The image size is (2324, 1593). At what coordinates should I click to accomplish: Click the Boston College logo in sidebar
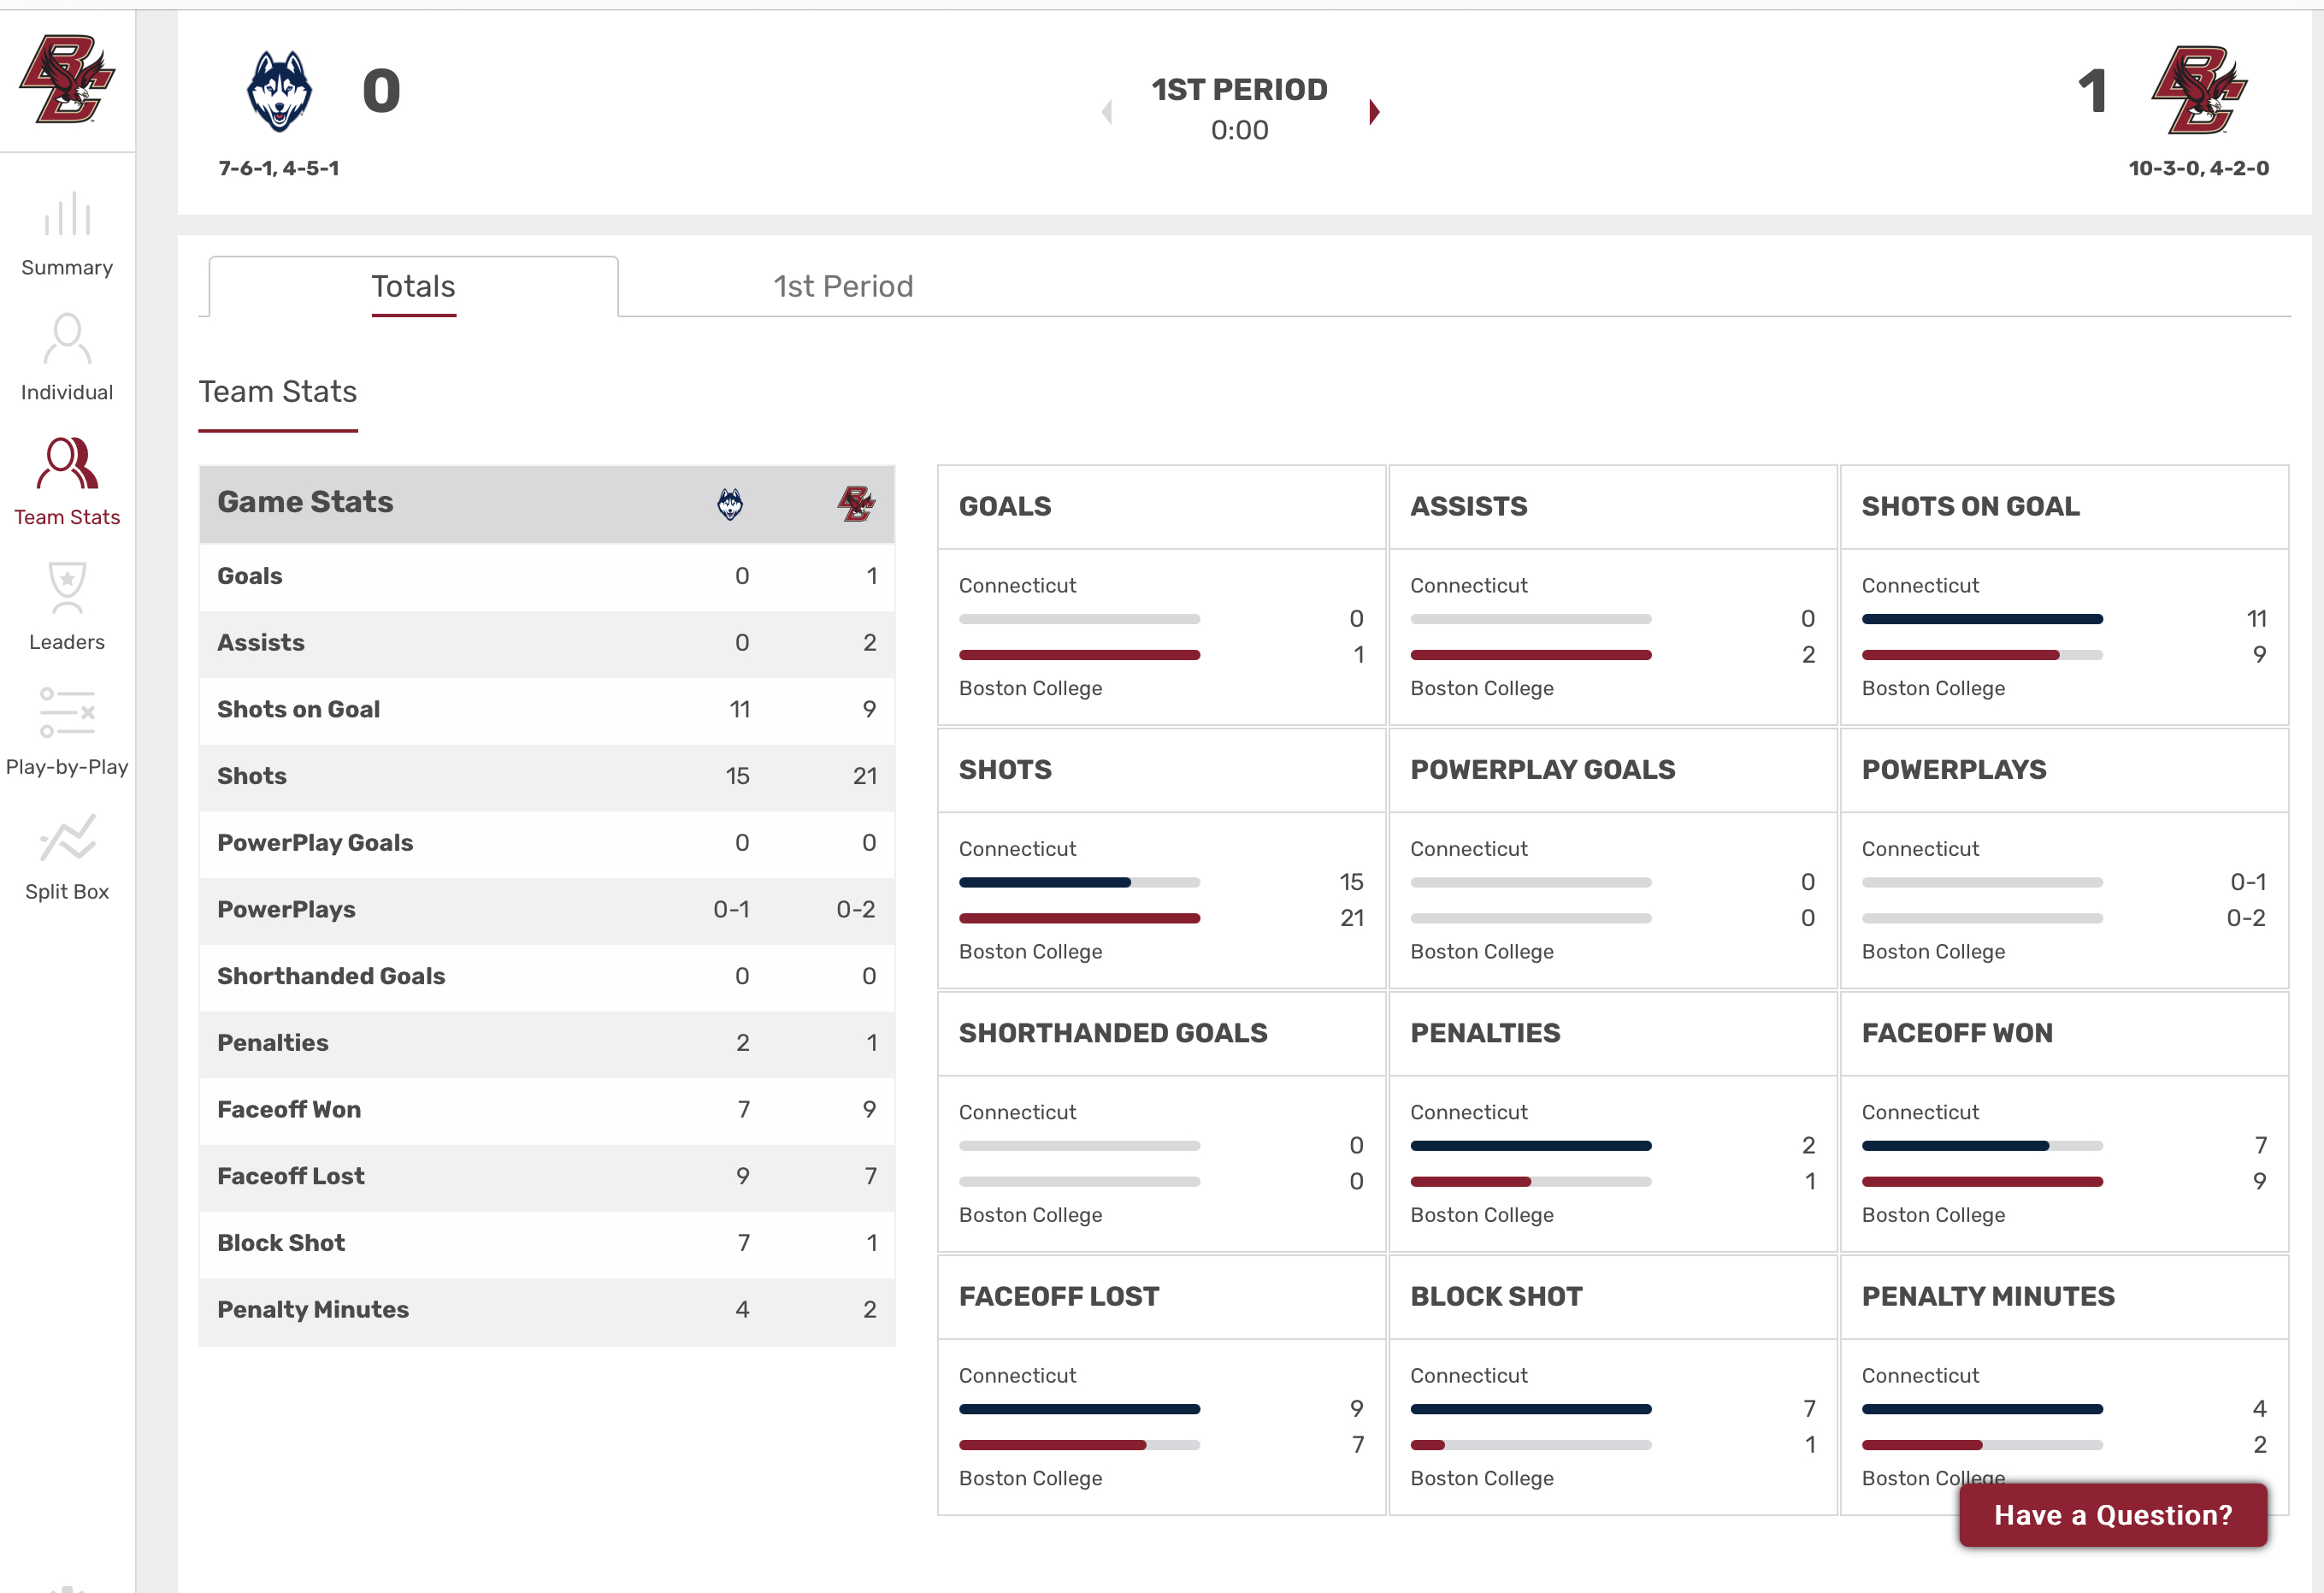(x=67, y=79)
